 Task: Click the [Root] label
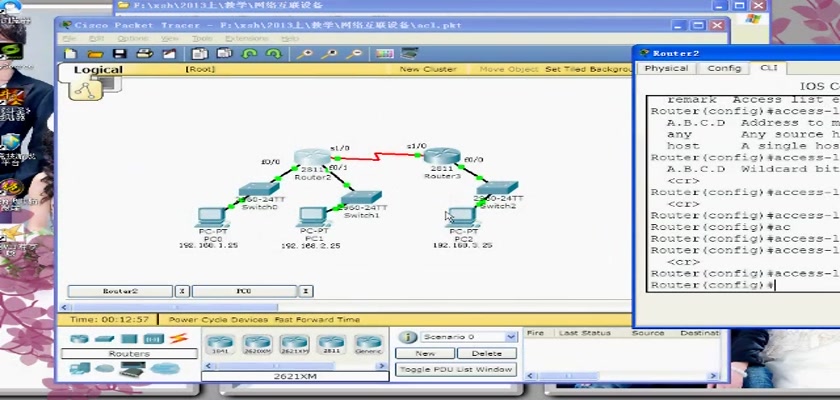(200, 70)
